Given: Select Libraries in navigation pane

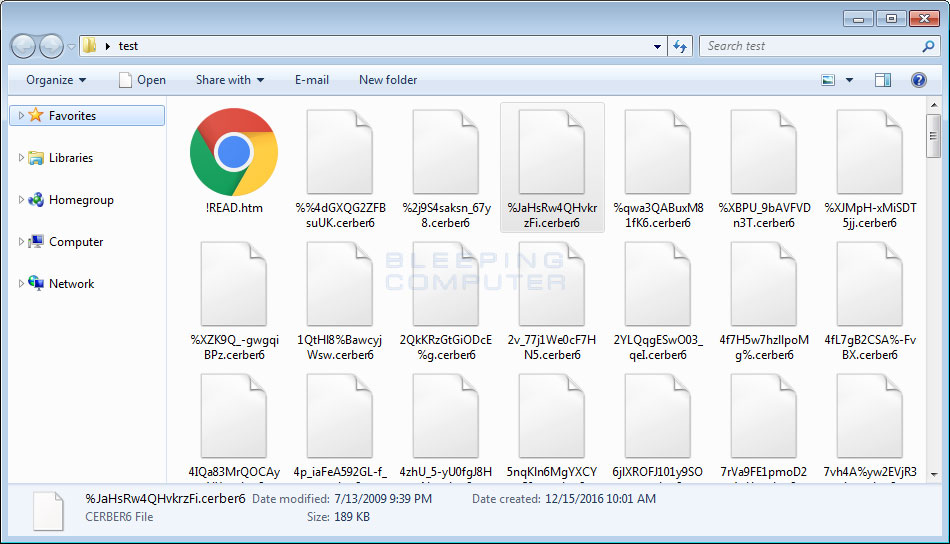Looking at the screenshot, I should (71, 158).
